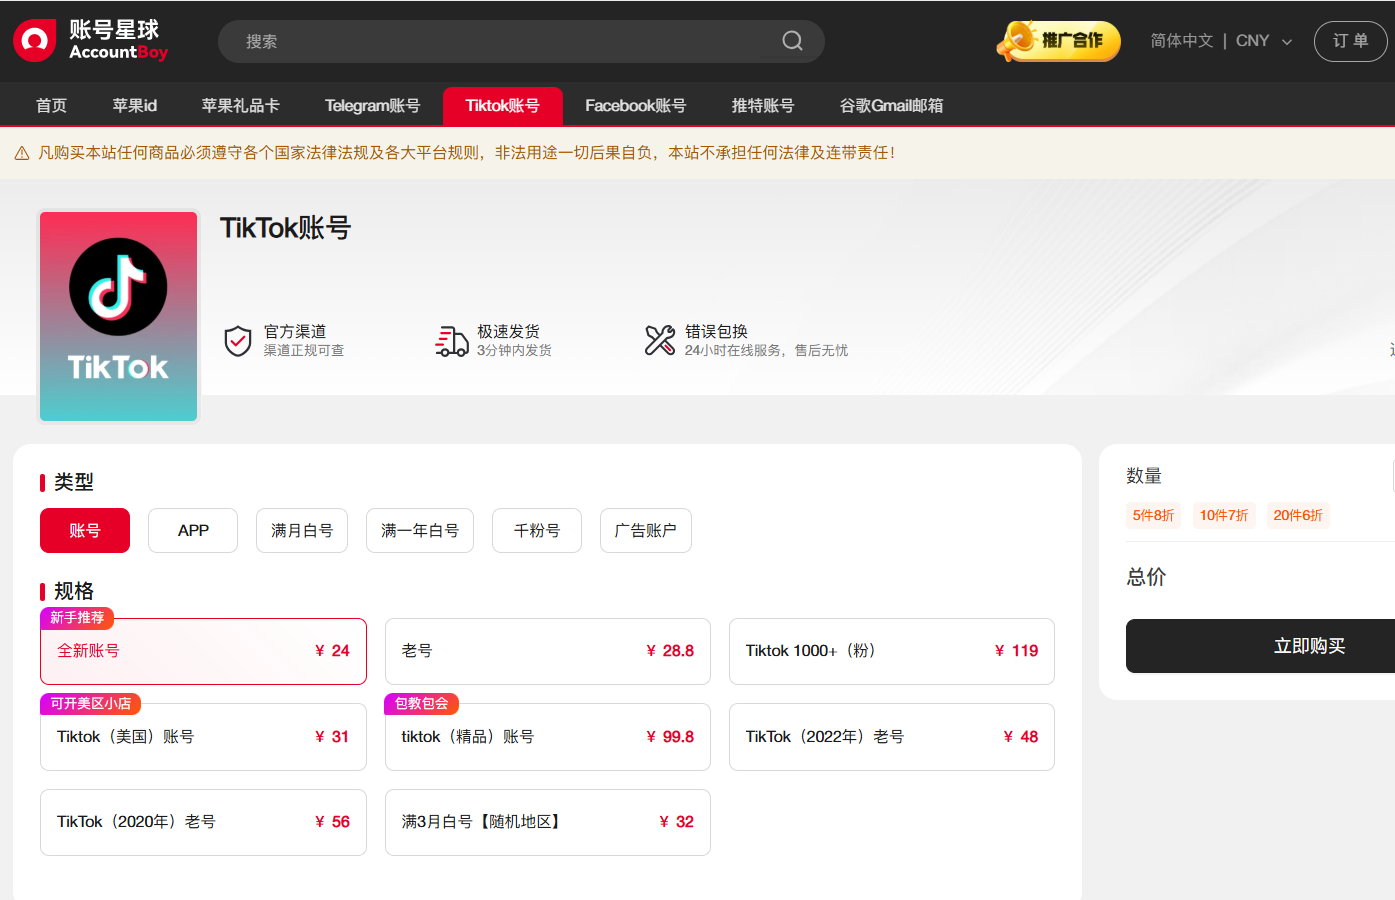Image resolution: width=1395 pixels, height=900 pixels.
Task: Select the 千粉号 type option
Action: coord(537,530)
